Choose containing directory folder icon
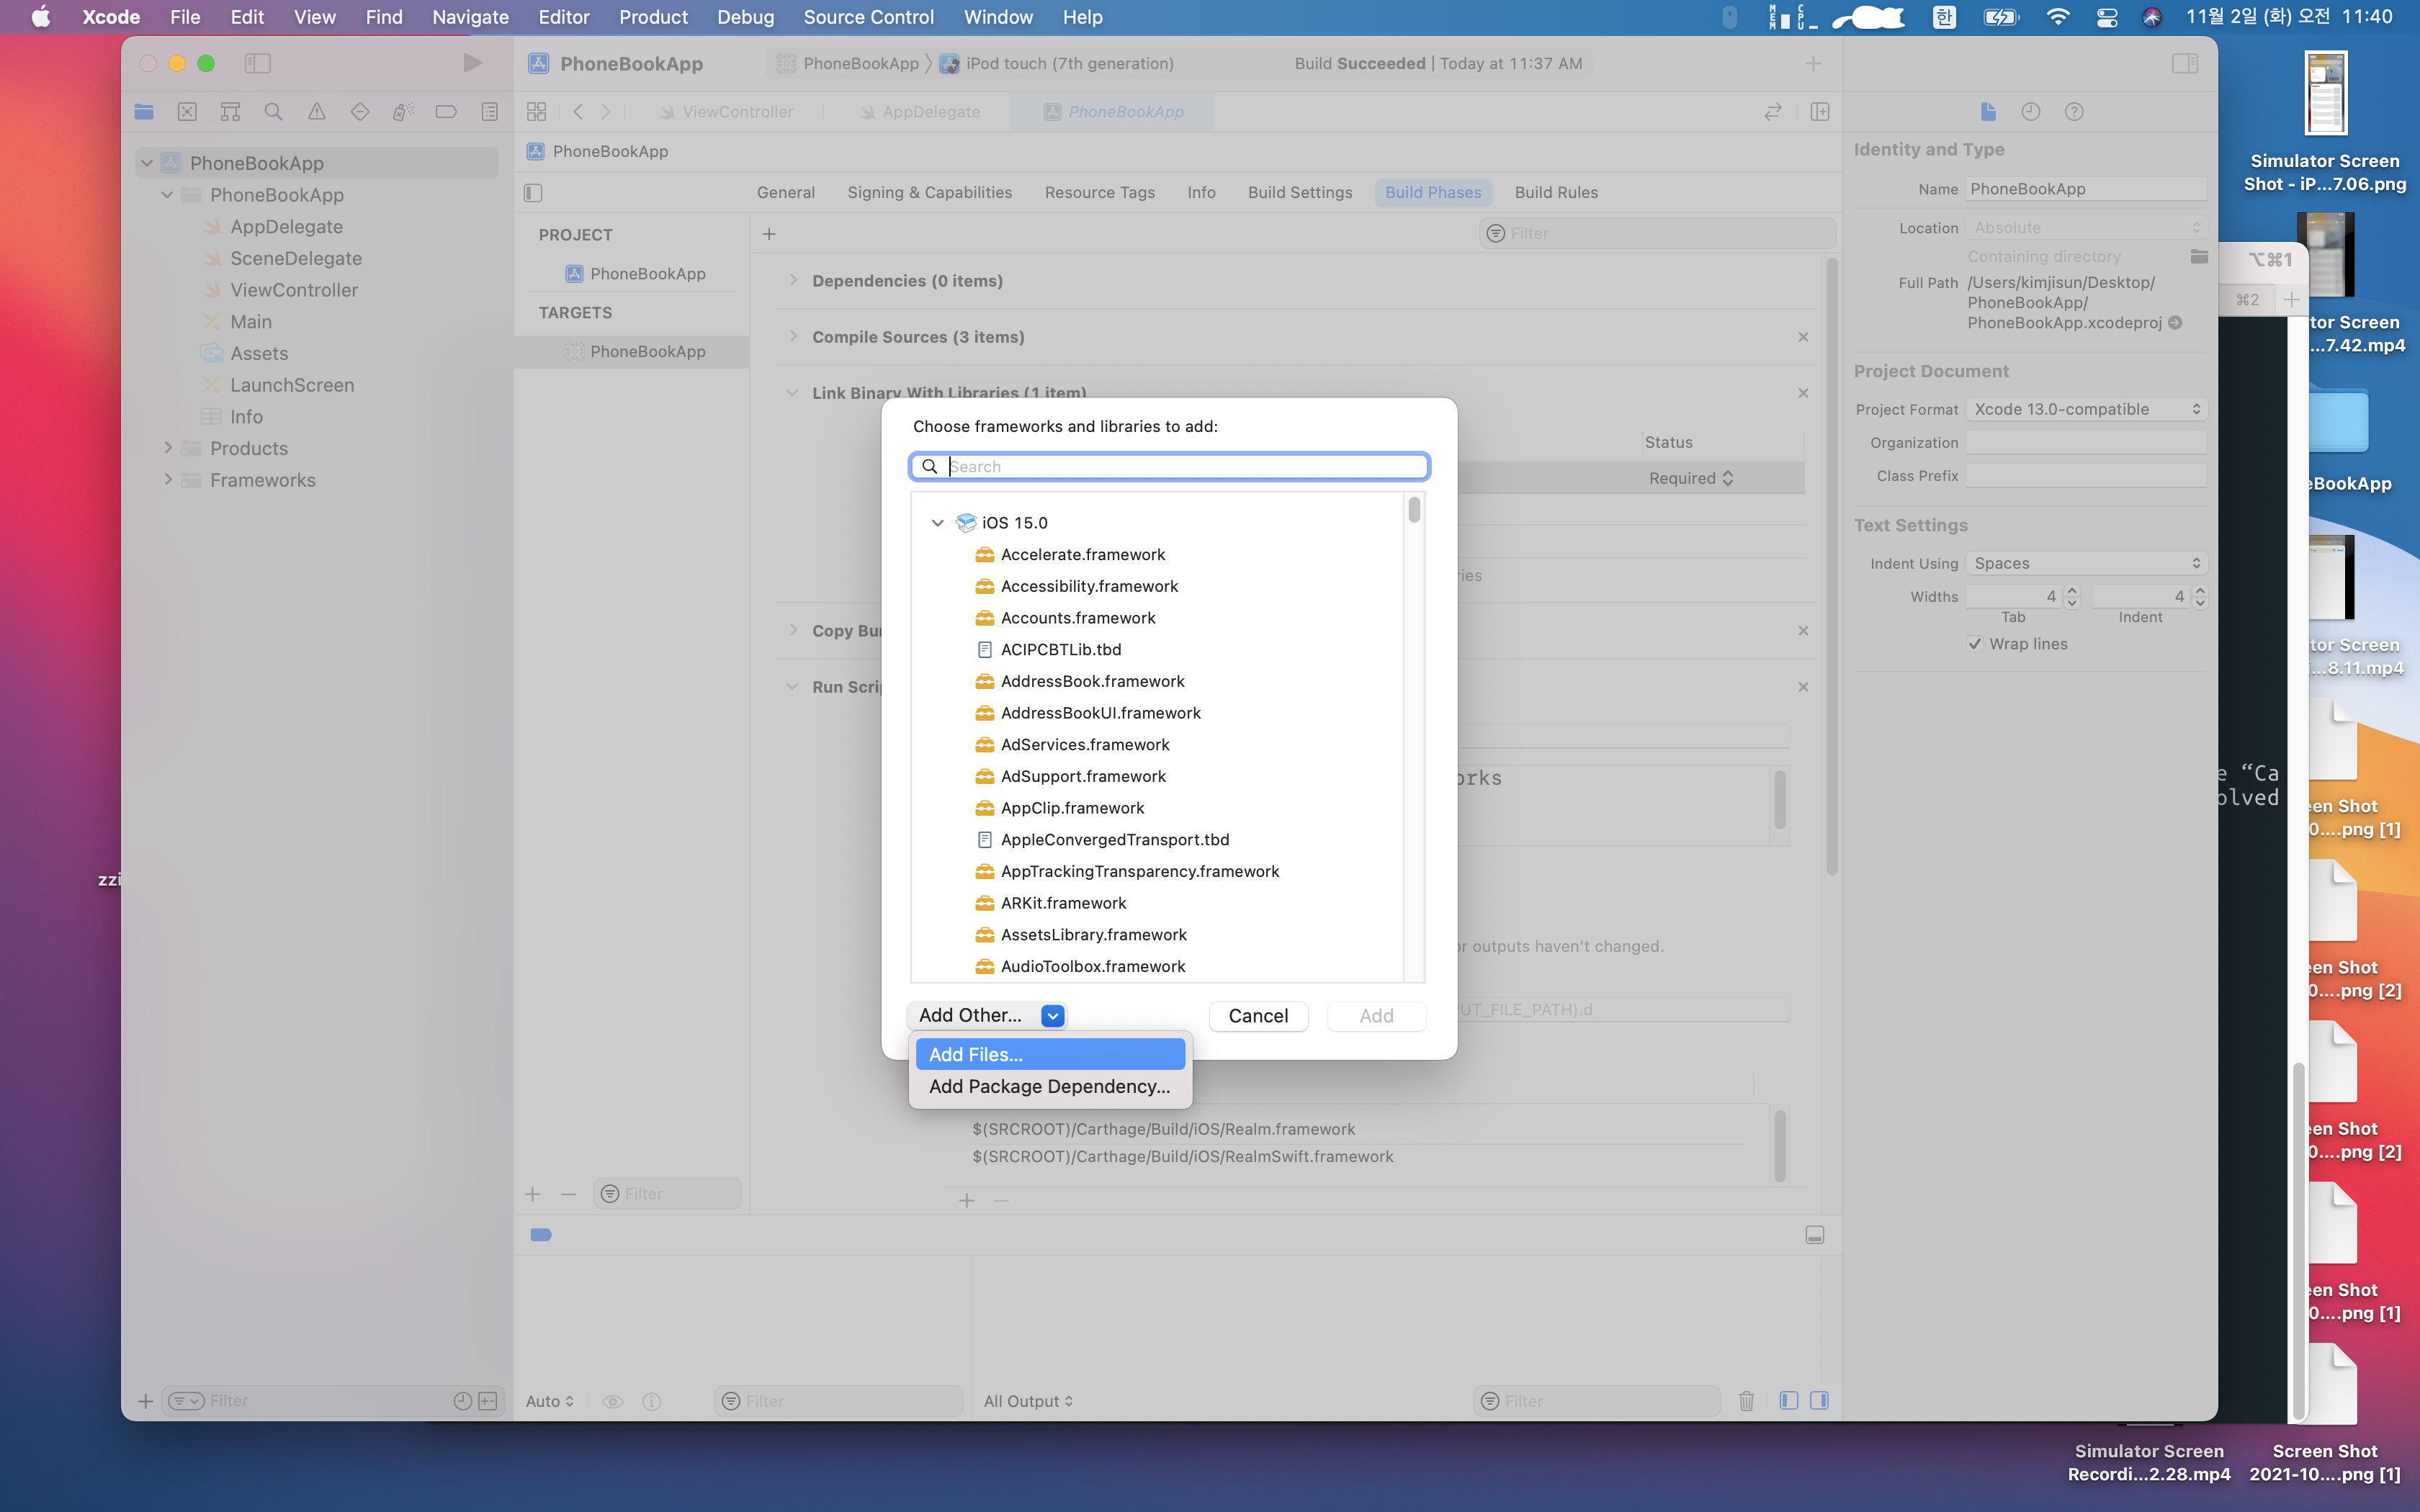 point(2198,257)
